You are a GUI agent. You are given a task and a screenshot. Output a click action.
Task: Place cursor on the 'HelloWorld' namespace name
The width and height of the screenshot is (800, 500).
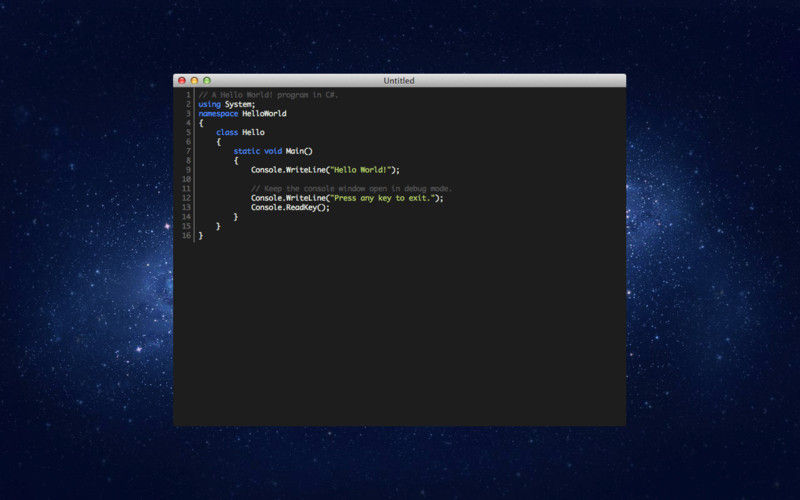[x=264, y=114]
